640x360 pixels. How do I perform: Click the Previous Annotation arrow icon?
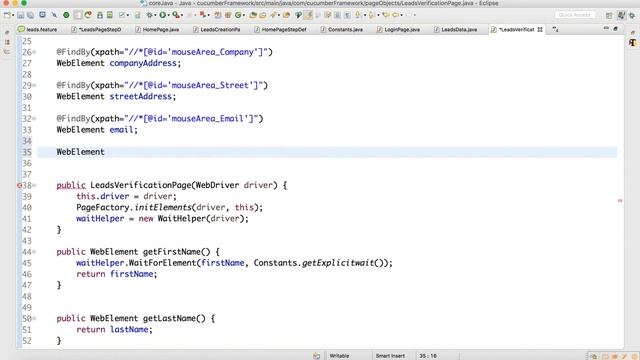click(x=371, y=15)
